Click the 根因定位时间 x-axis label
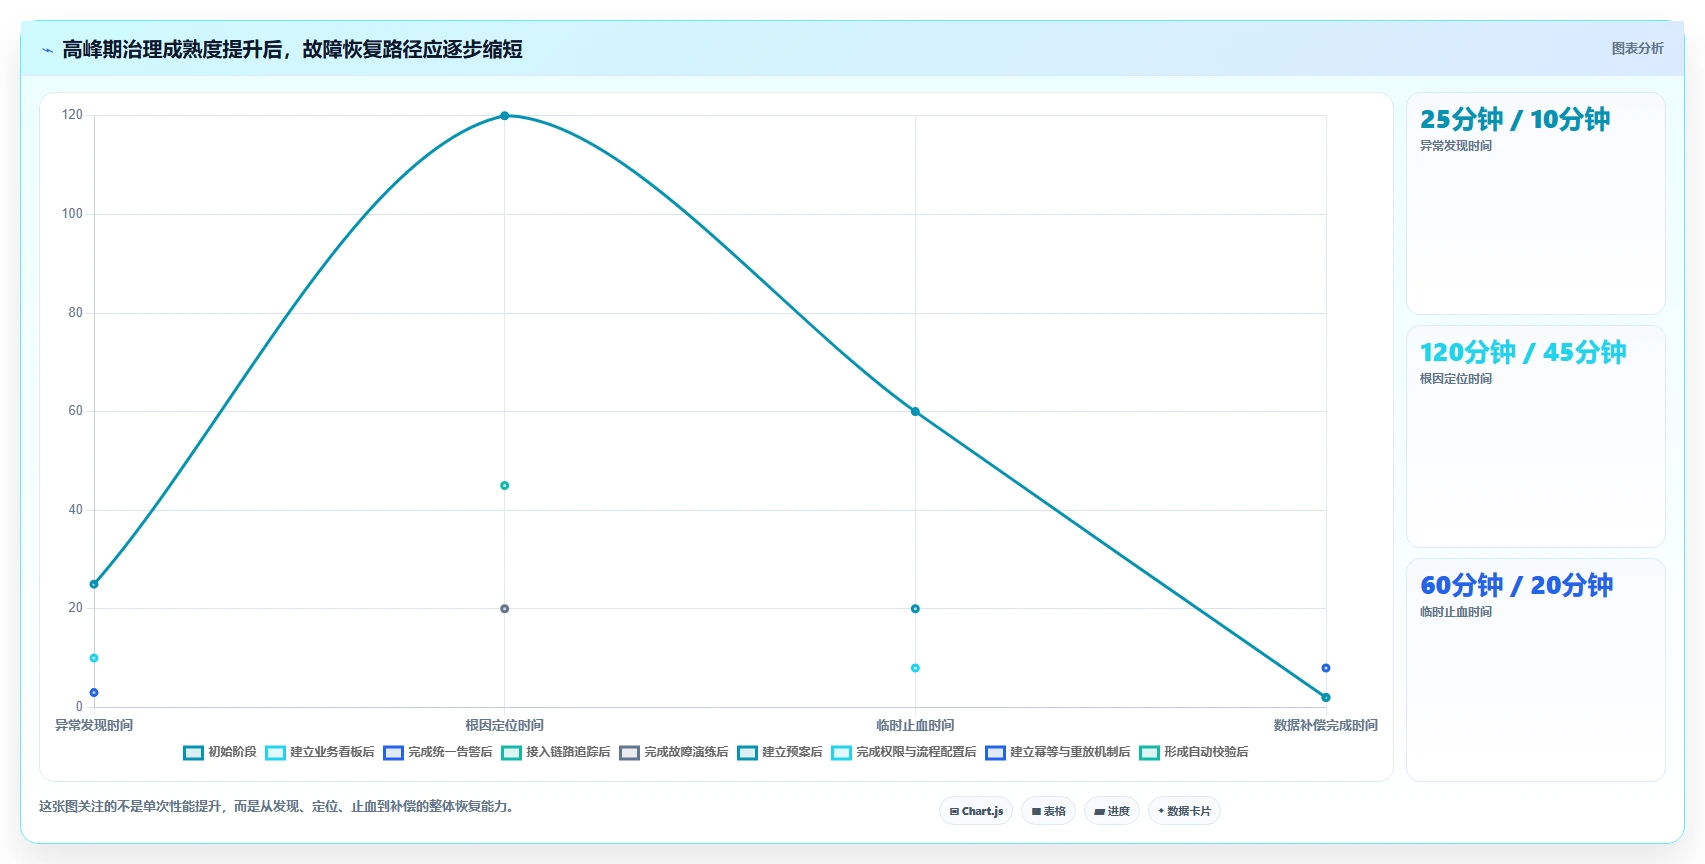This screenshot has height=864, width=1705. pos(504,726)
